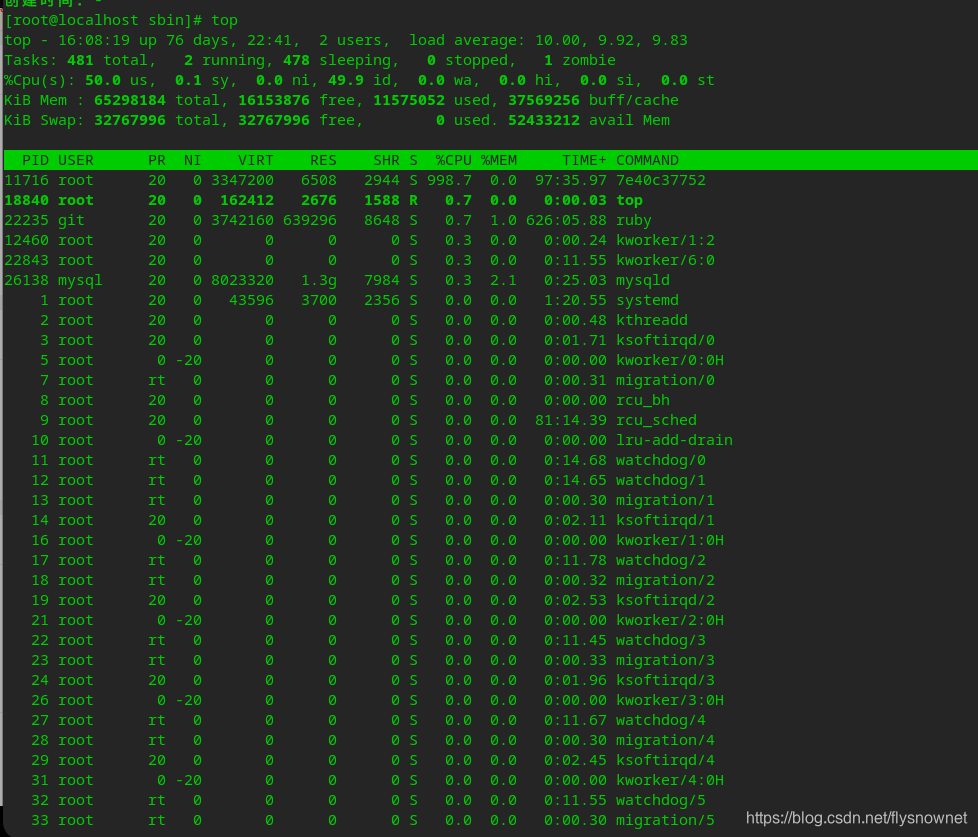Click the time value 626:05.88
The image size is (978, 837).
566,220
